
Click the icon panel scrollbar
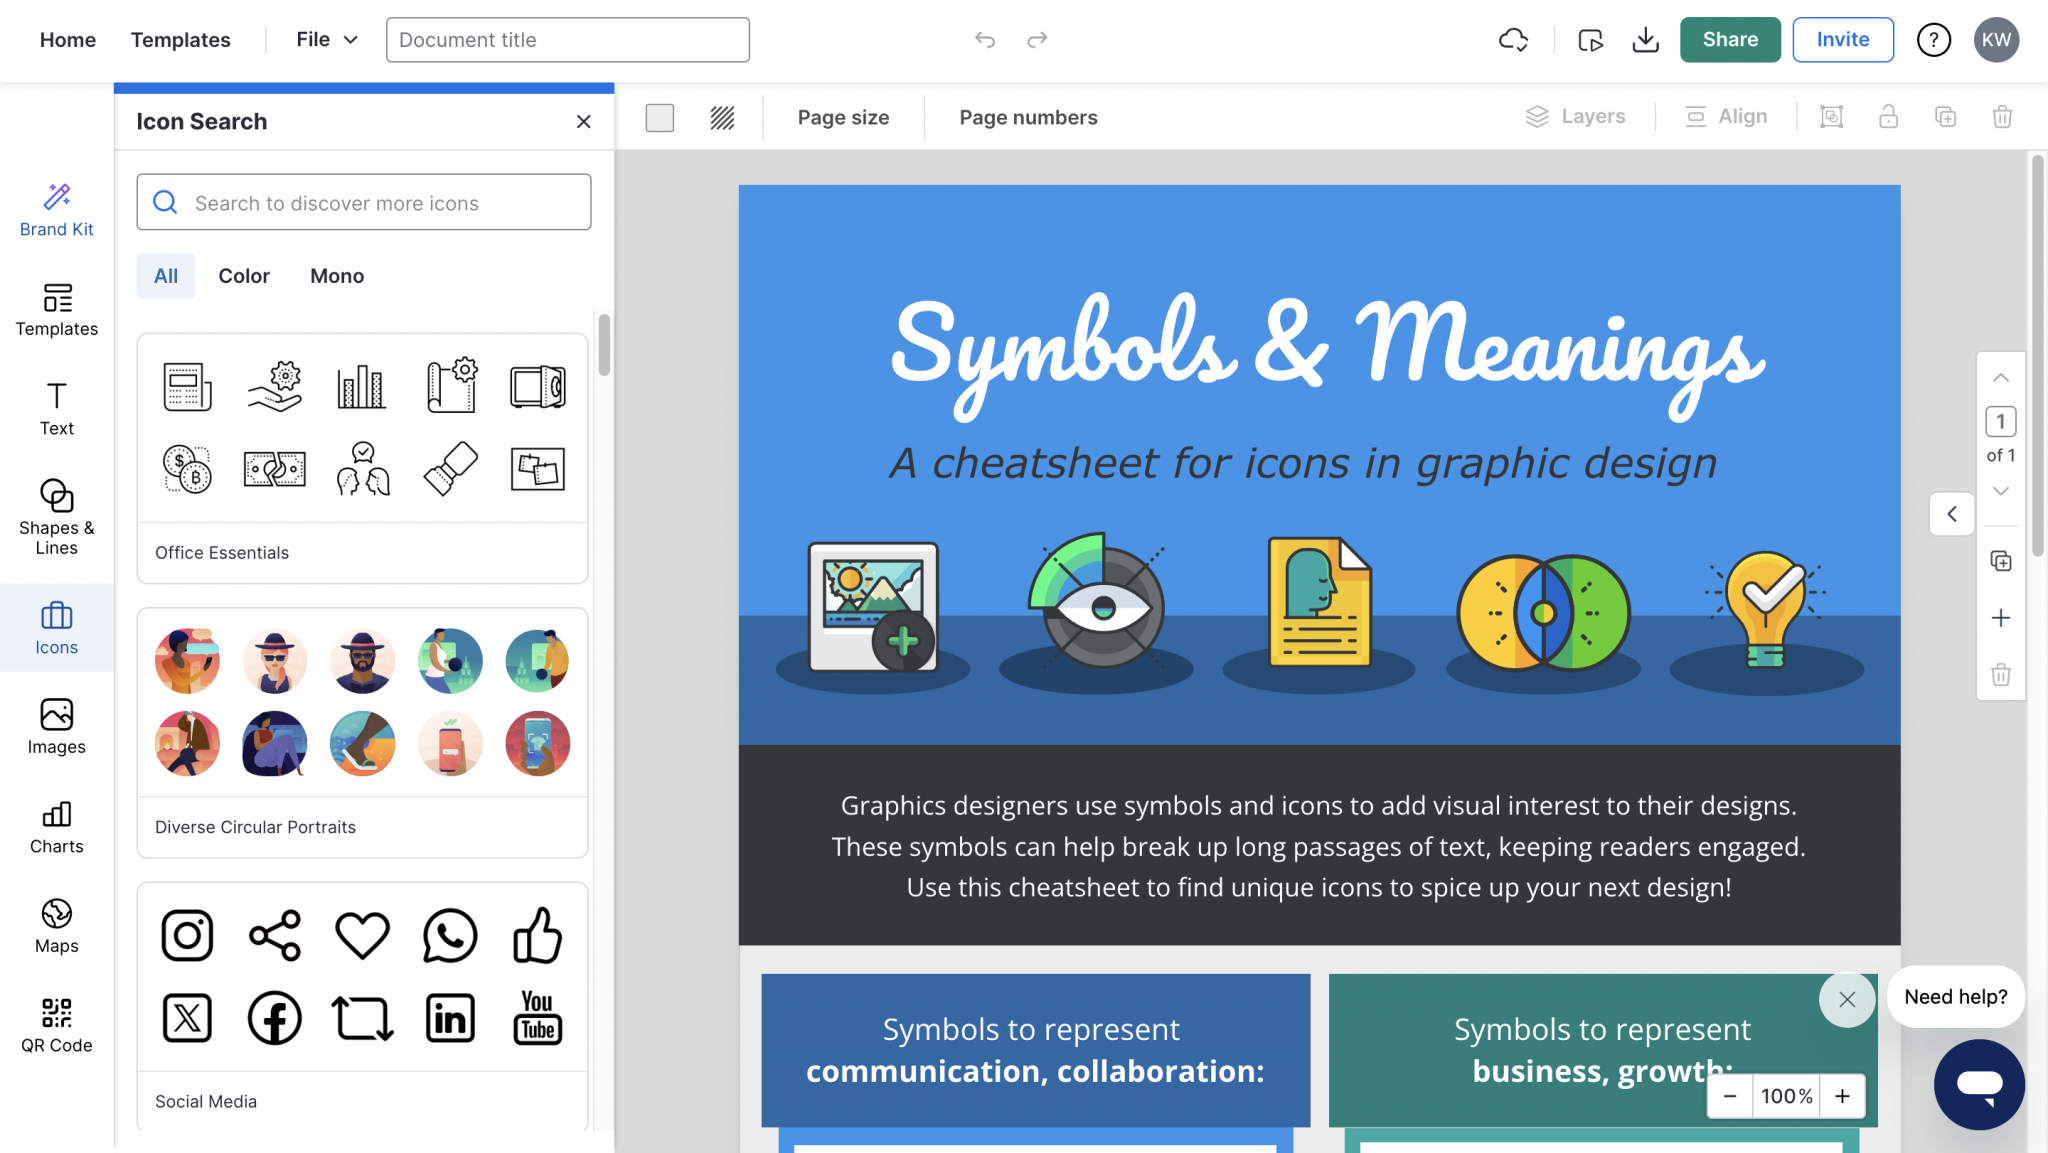click(604, 345)
